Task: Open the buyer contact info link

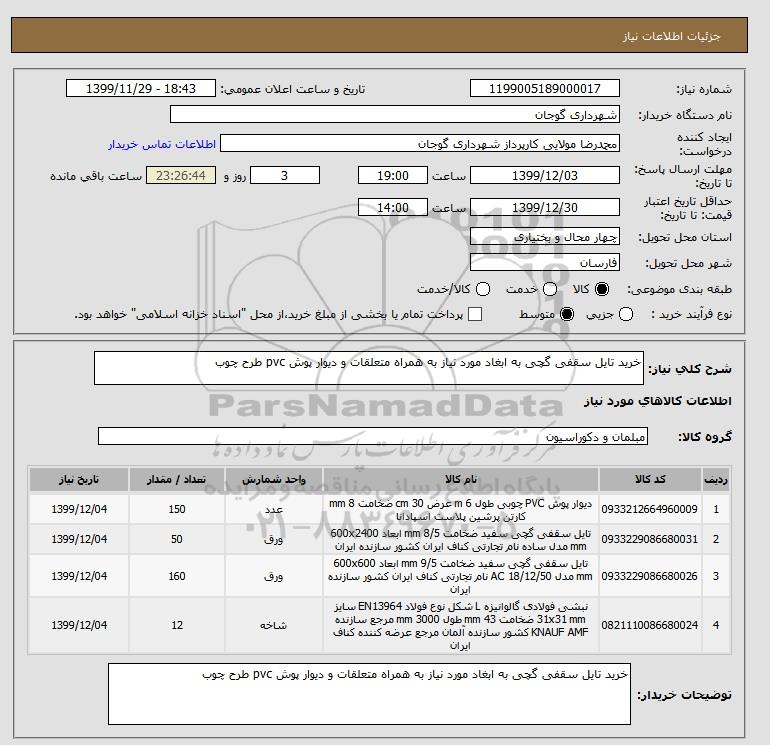Action: coord(162,144)
